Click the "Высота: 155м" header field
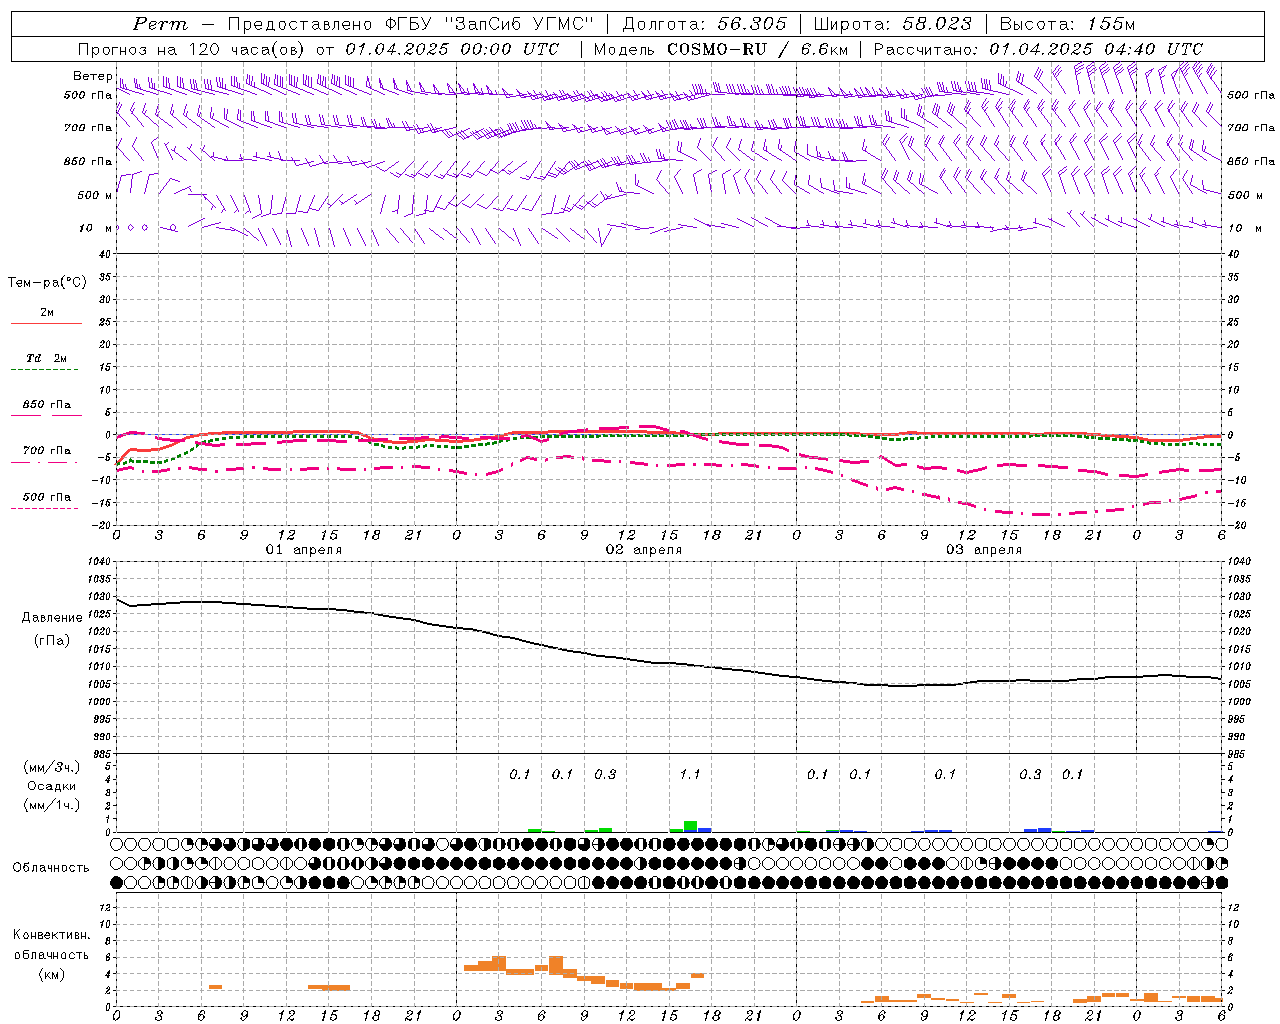This screenshot has height=1024, width=1280. point(1067,24)
